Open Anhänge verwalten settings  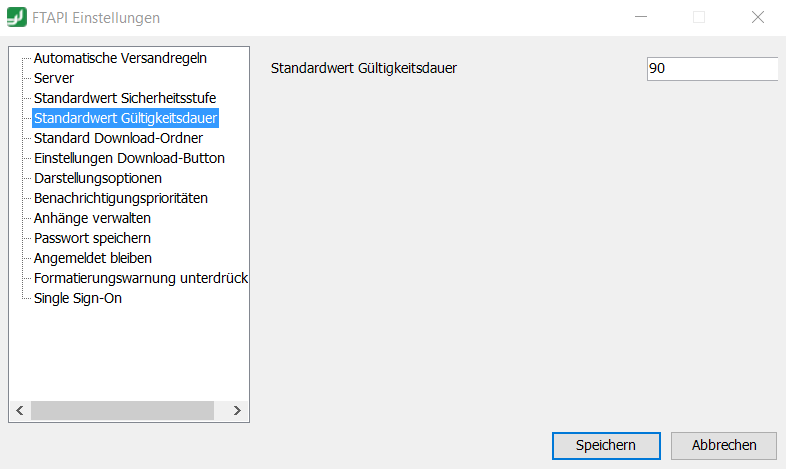[92, 218]
